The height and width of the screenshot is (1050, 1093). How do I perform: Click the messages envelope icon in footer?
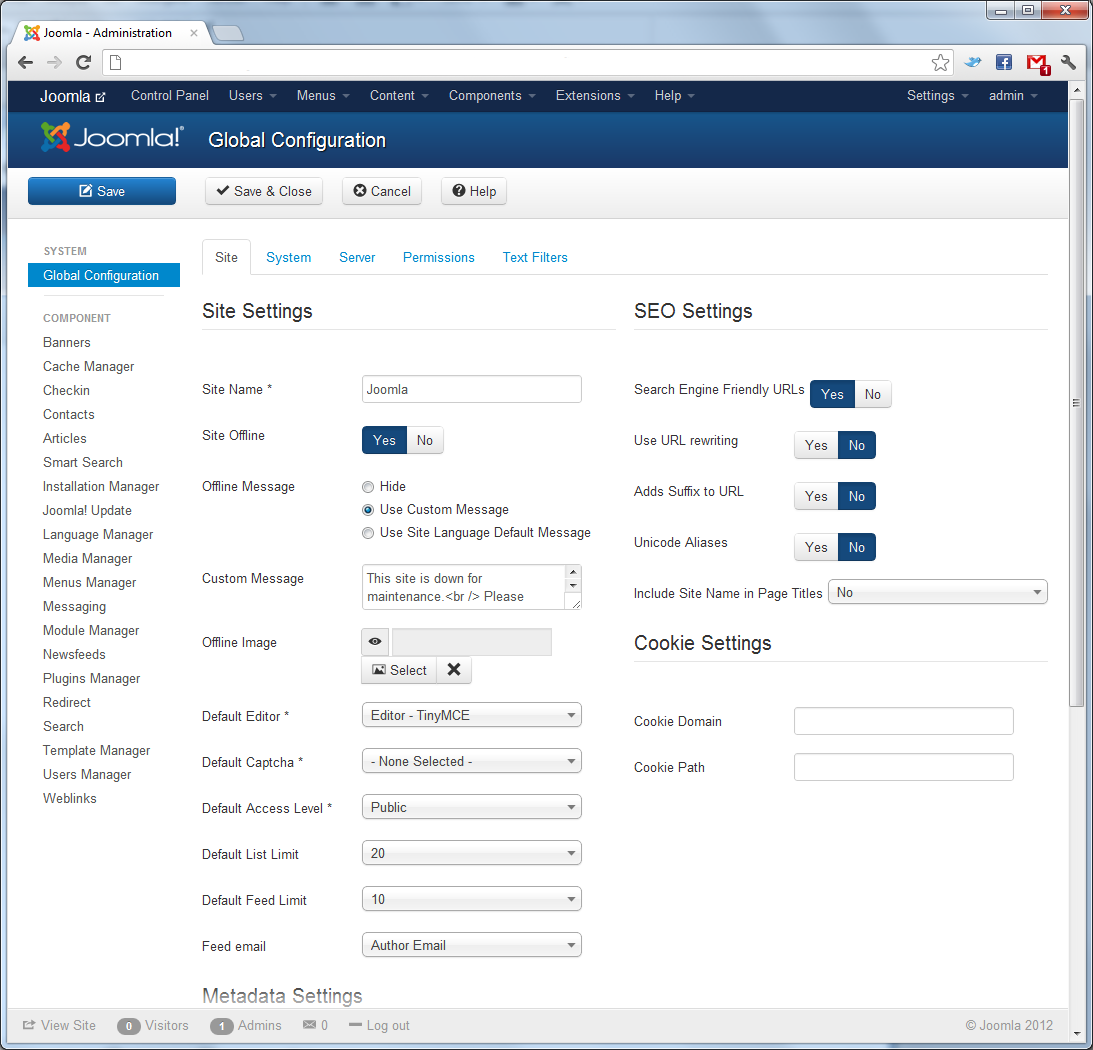(x=309, y=1024)
